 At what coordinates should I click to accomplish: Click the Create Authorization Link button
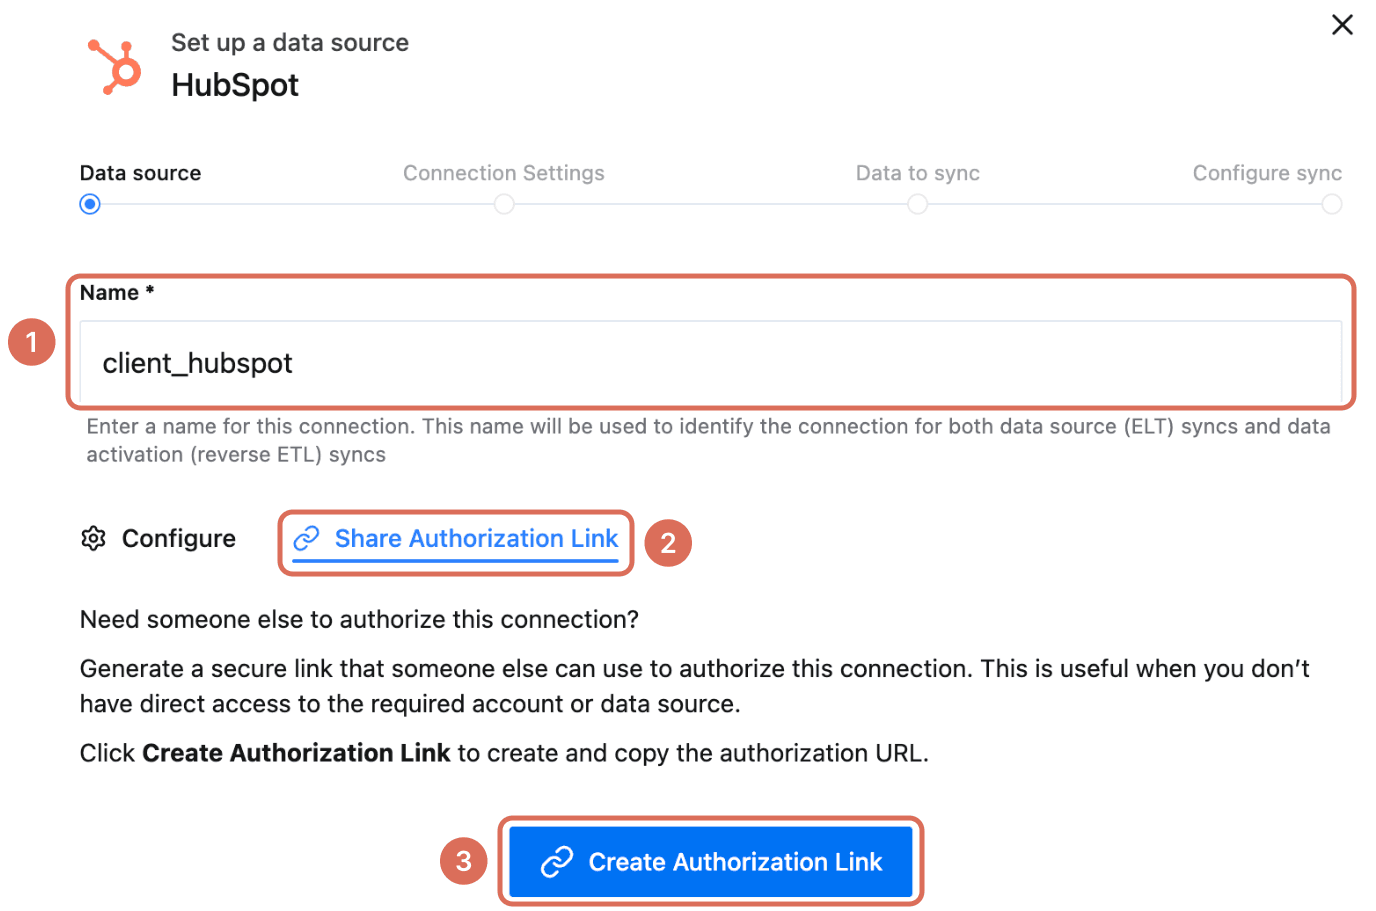point(711,861)
